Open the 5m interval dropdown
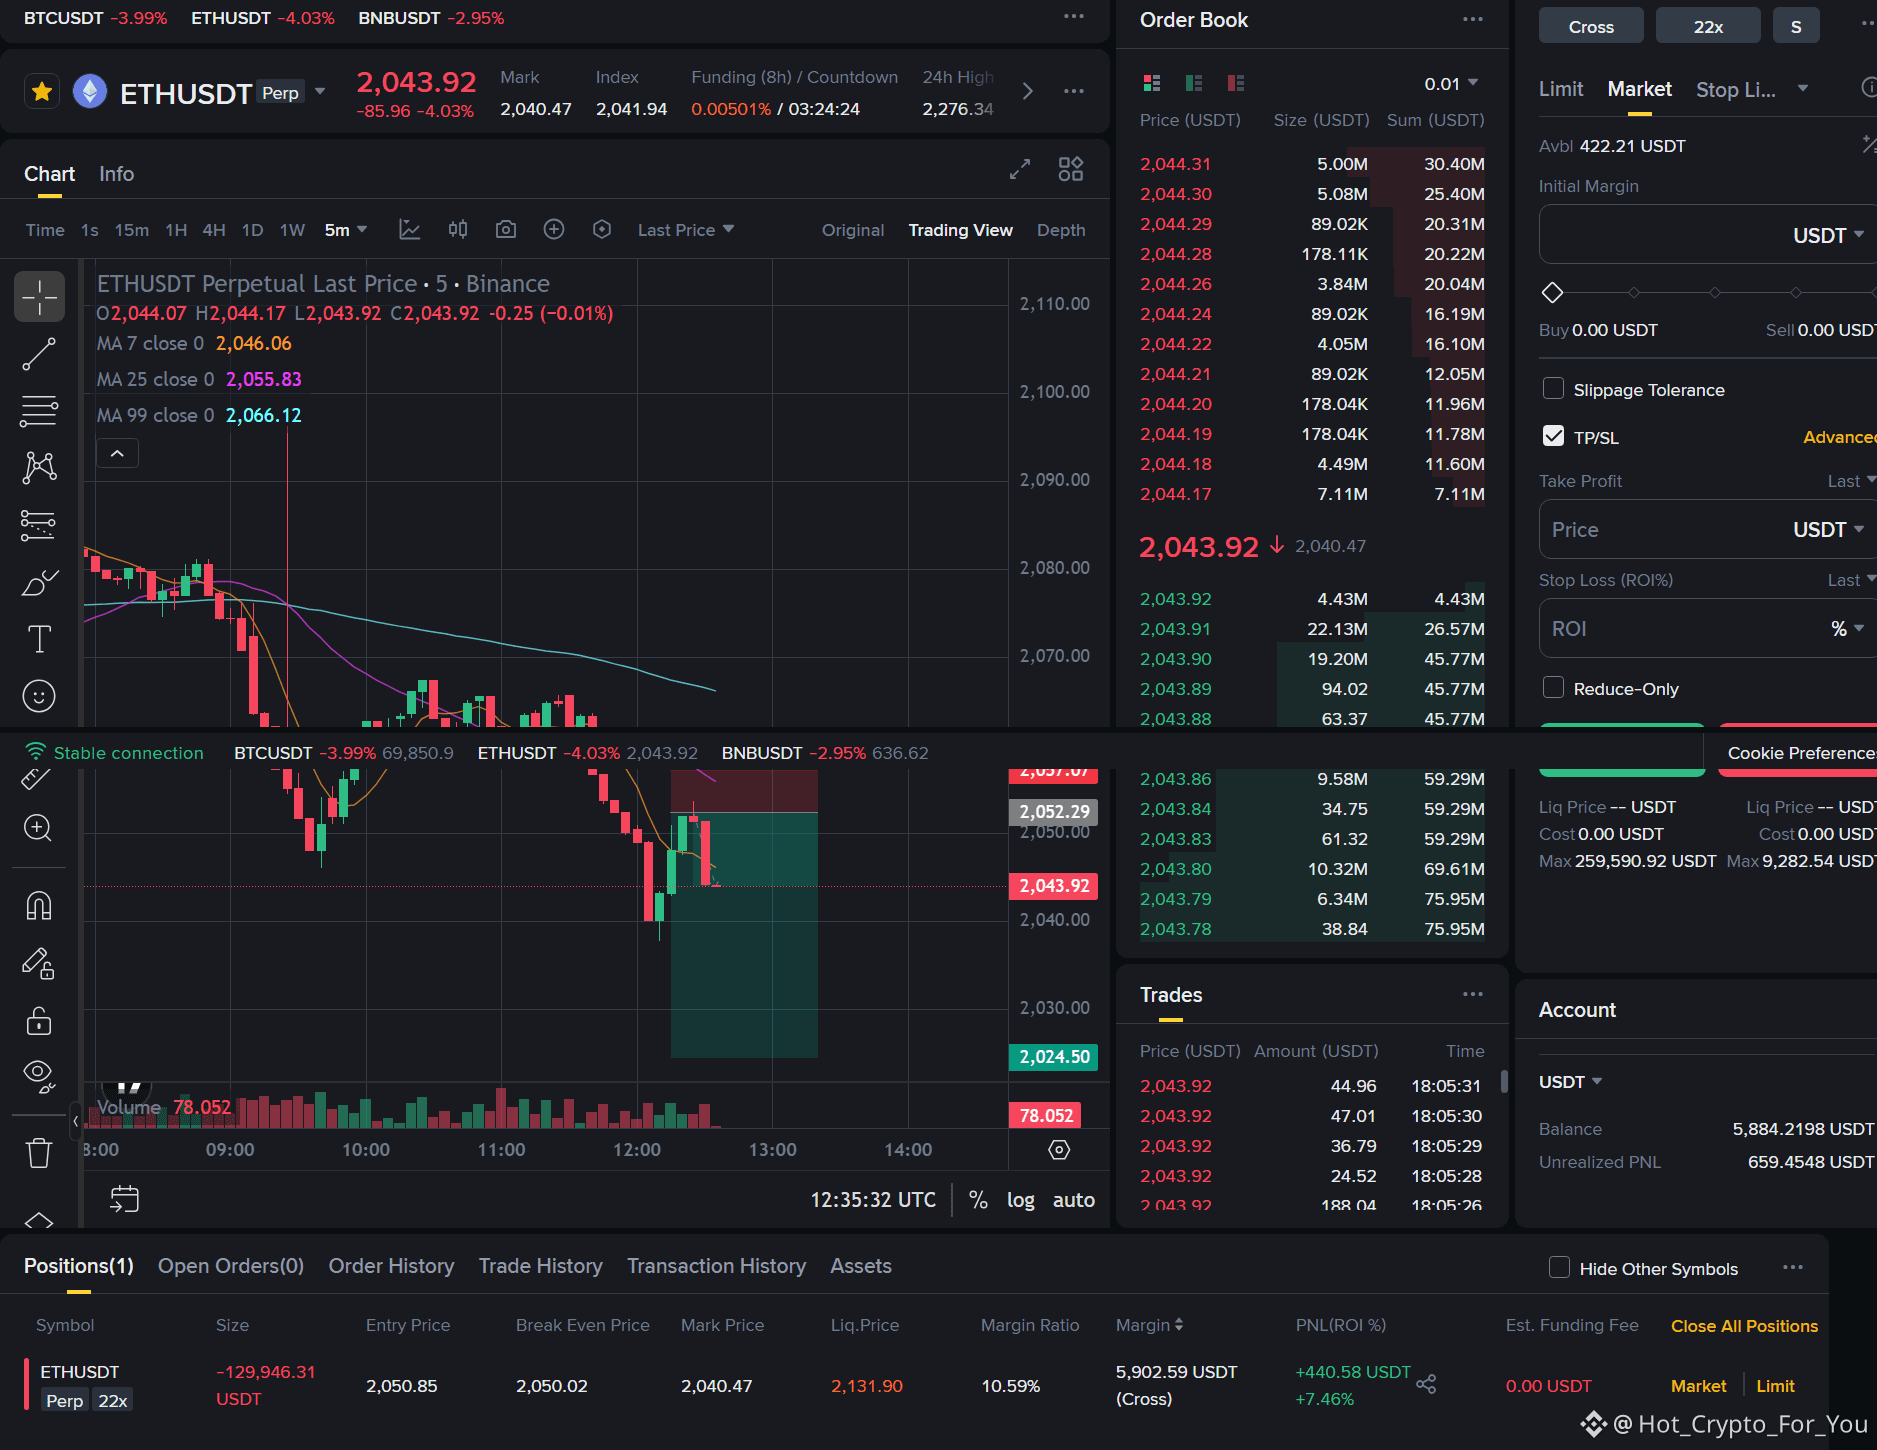Screen dimensions: 1877x1450 point(346,230)
